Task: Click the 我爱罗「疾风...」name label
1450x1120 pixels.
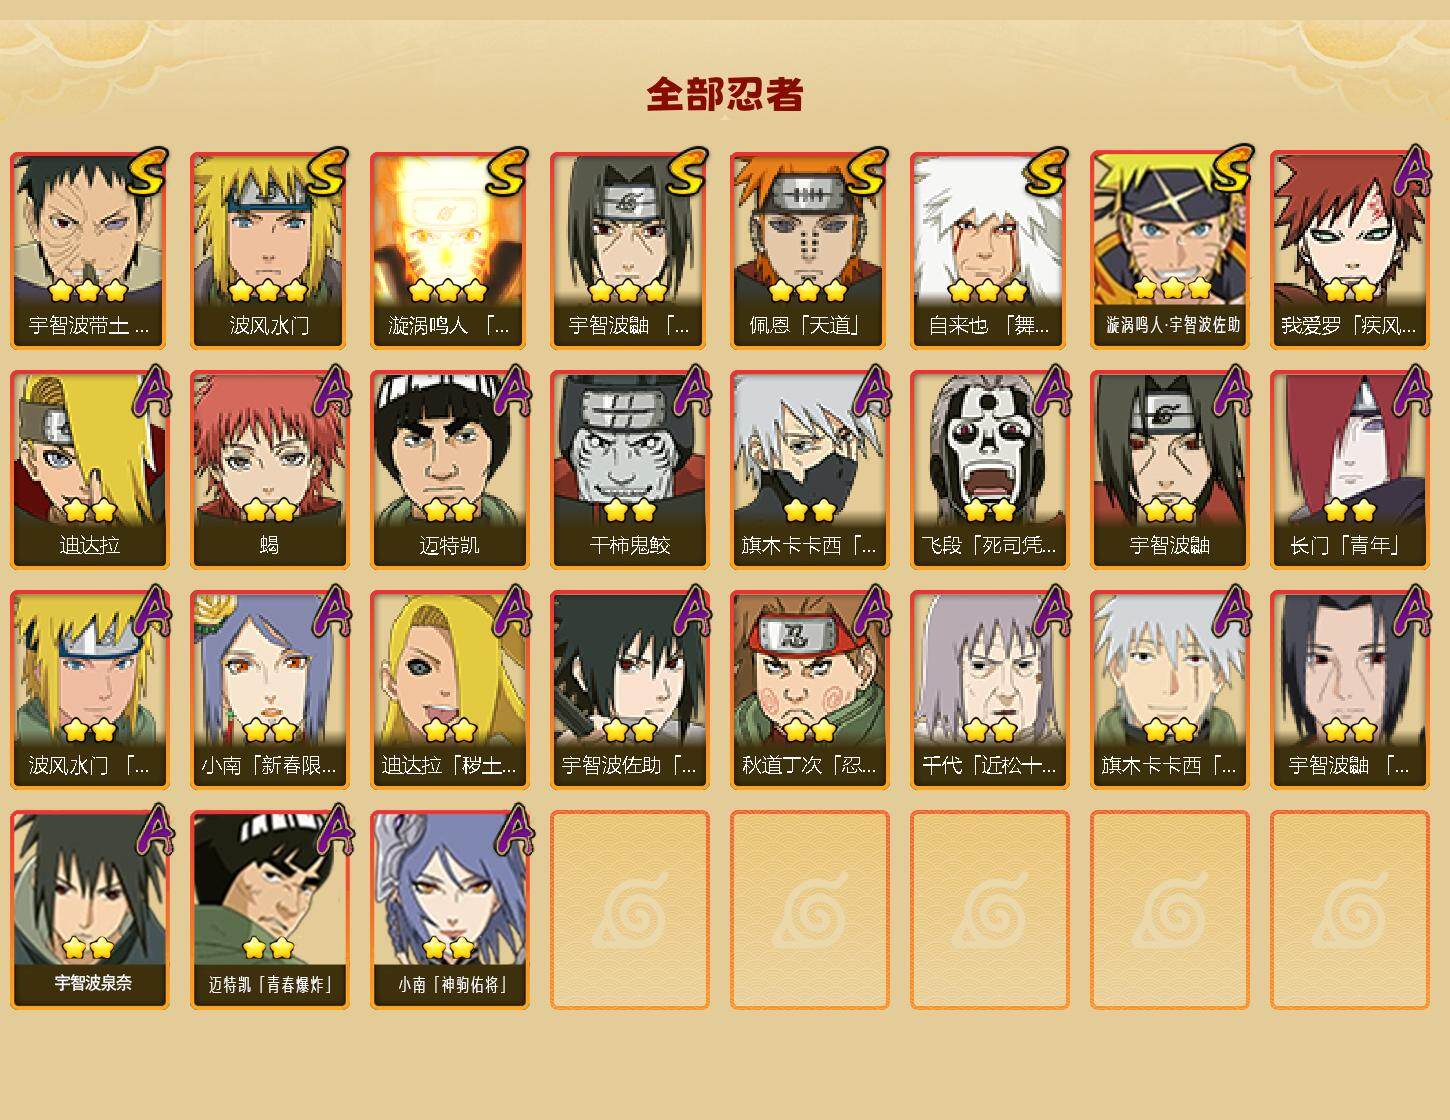Action: pos(1349,326)
